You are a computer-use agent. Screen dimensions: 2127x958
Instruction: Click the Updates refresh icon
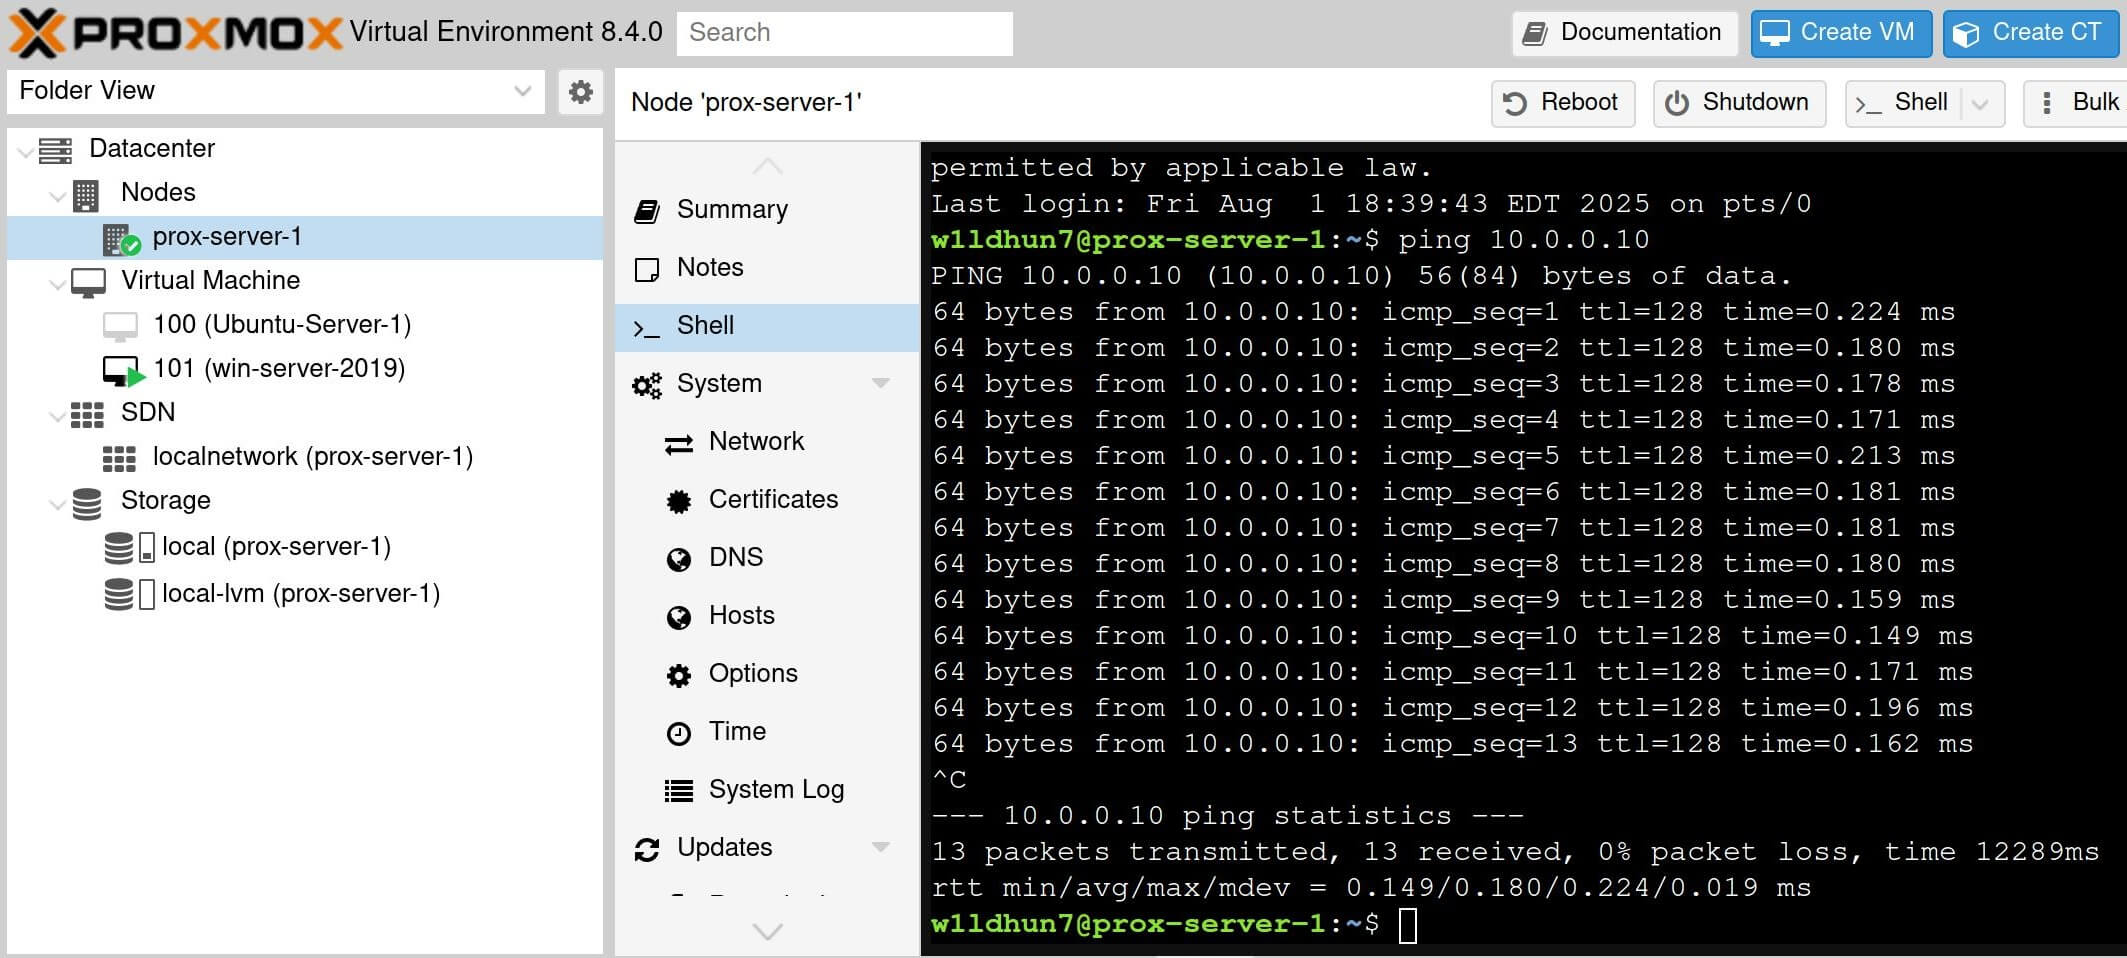pyautogui.click(x=647, y=850)
